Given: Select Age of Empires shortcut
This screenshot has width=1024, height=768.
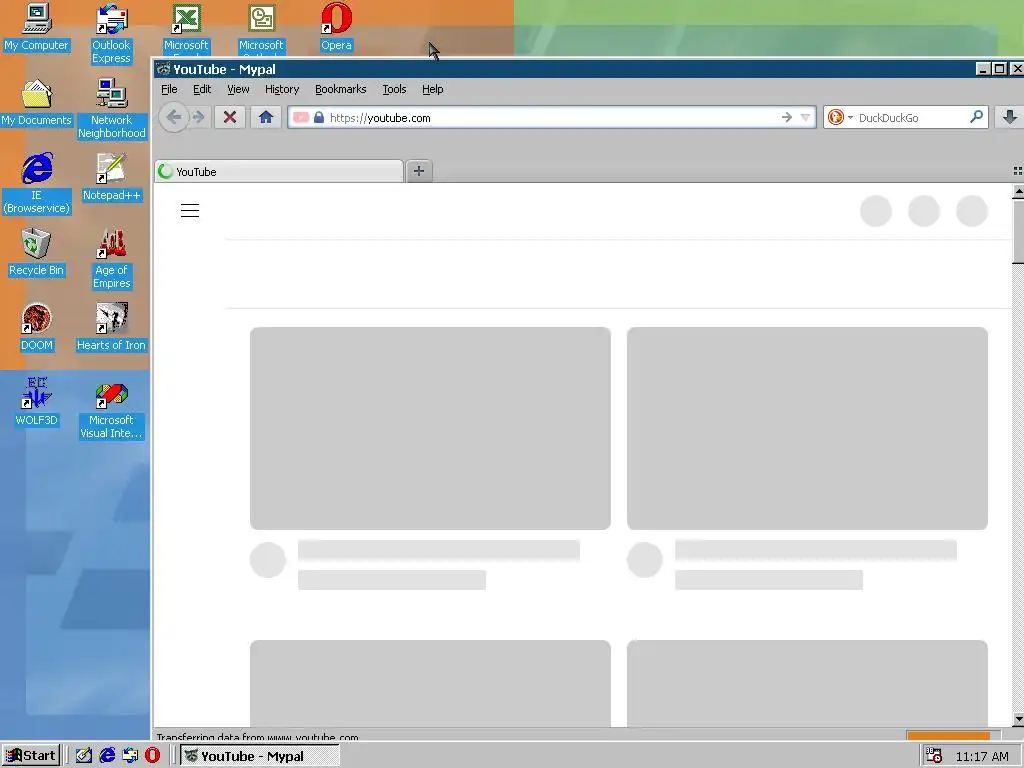Looking at the screenshot, I should coord(112,259).
